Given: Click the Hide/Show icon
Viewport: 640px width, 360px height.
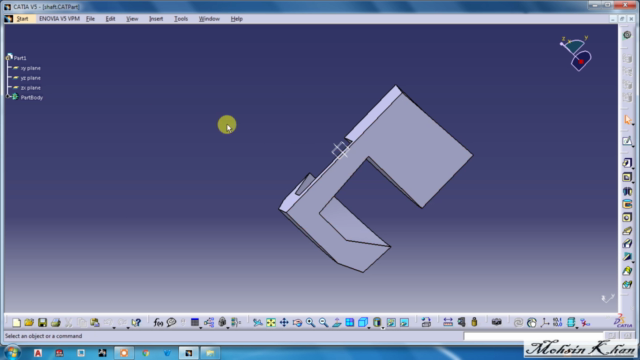Looking at the screenshot, I should point(391,322).
